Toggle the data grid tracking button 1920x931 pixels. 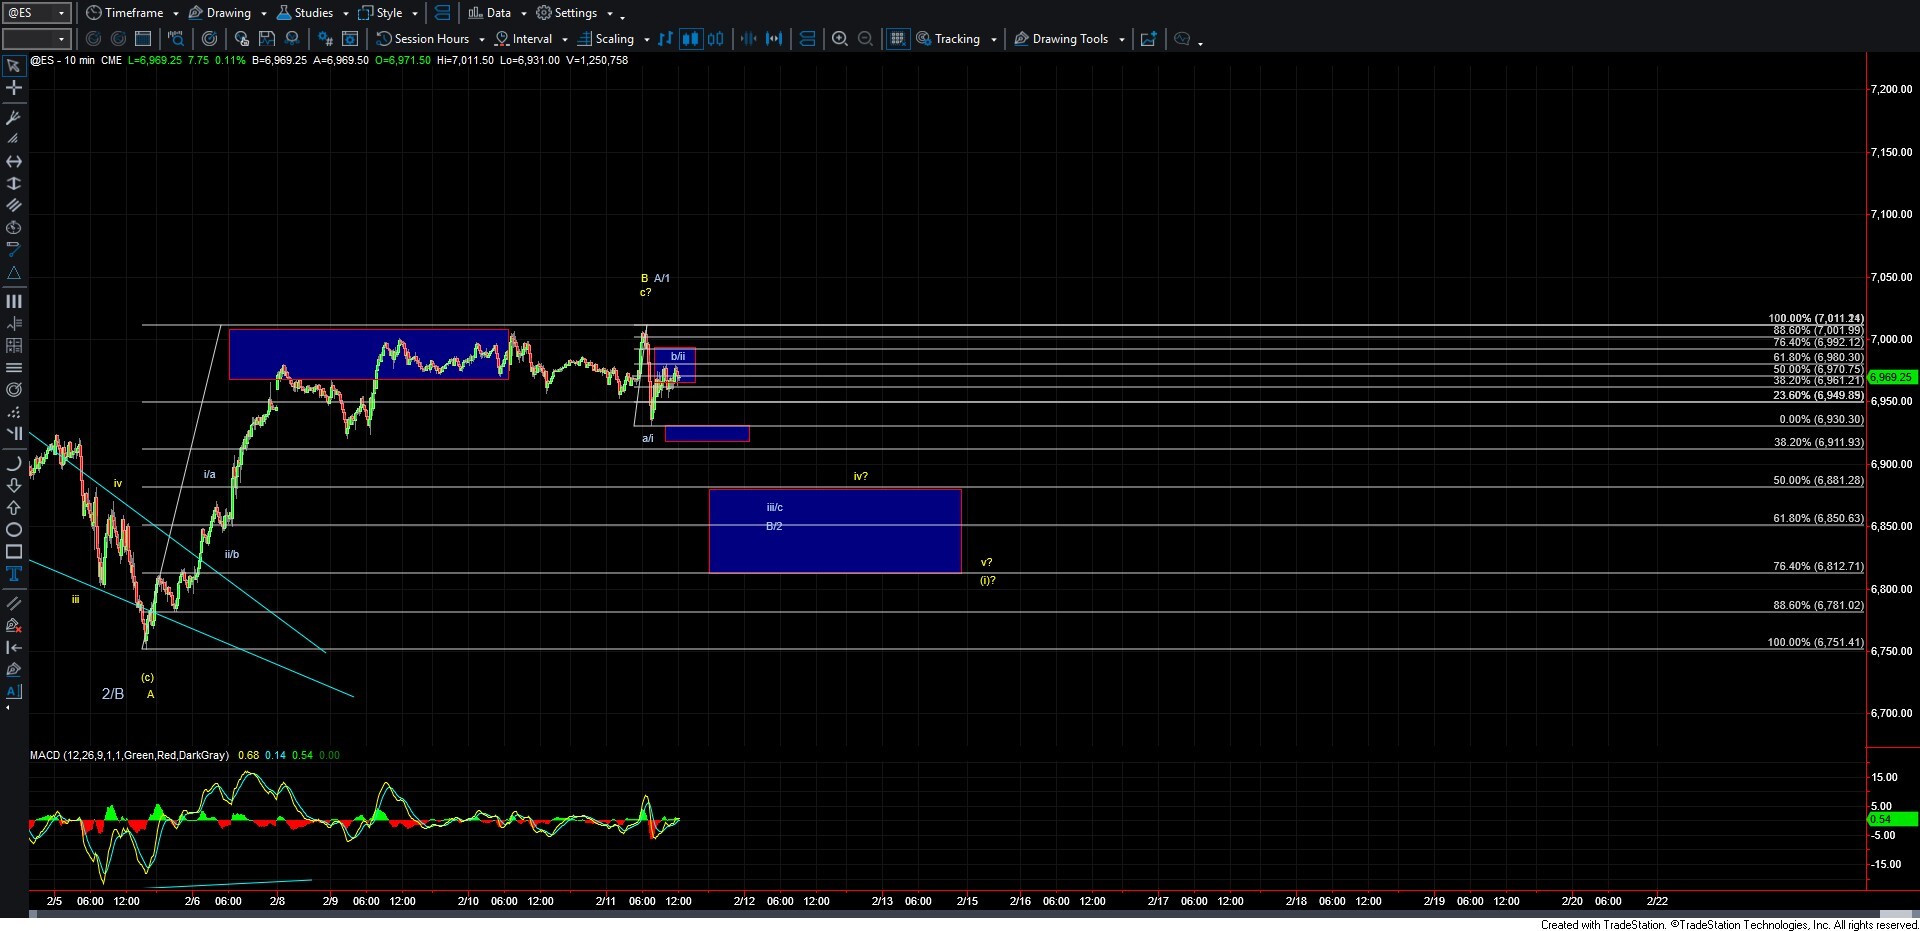(898, 39)
